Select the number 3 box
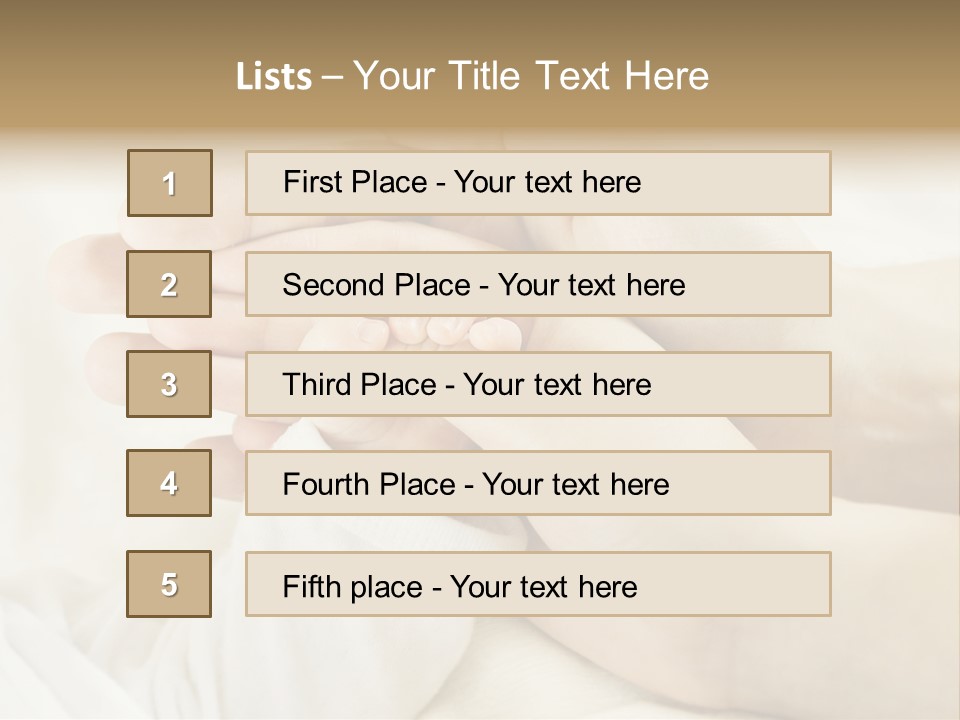Image resolution: width=960 pixels, height=720 pixels. point(169,384)
